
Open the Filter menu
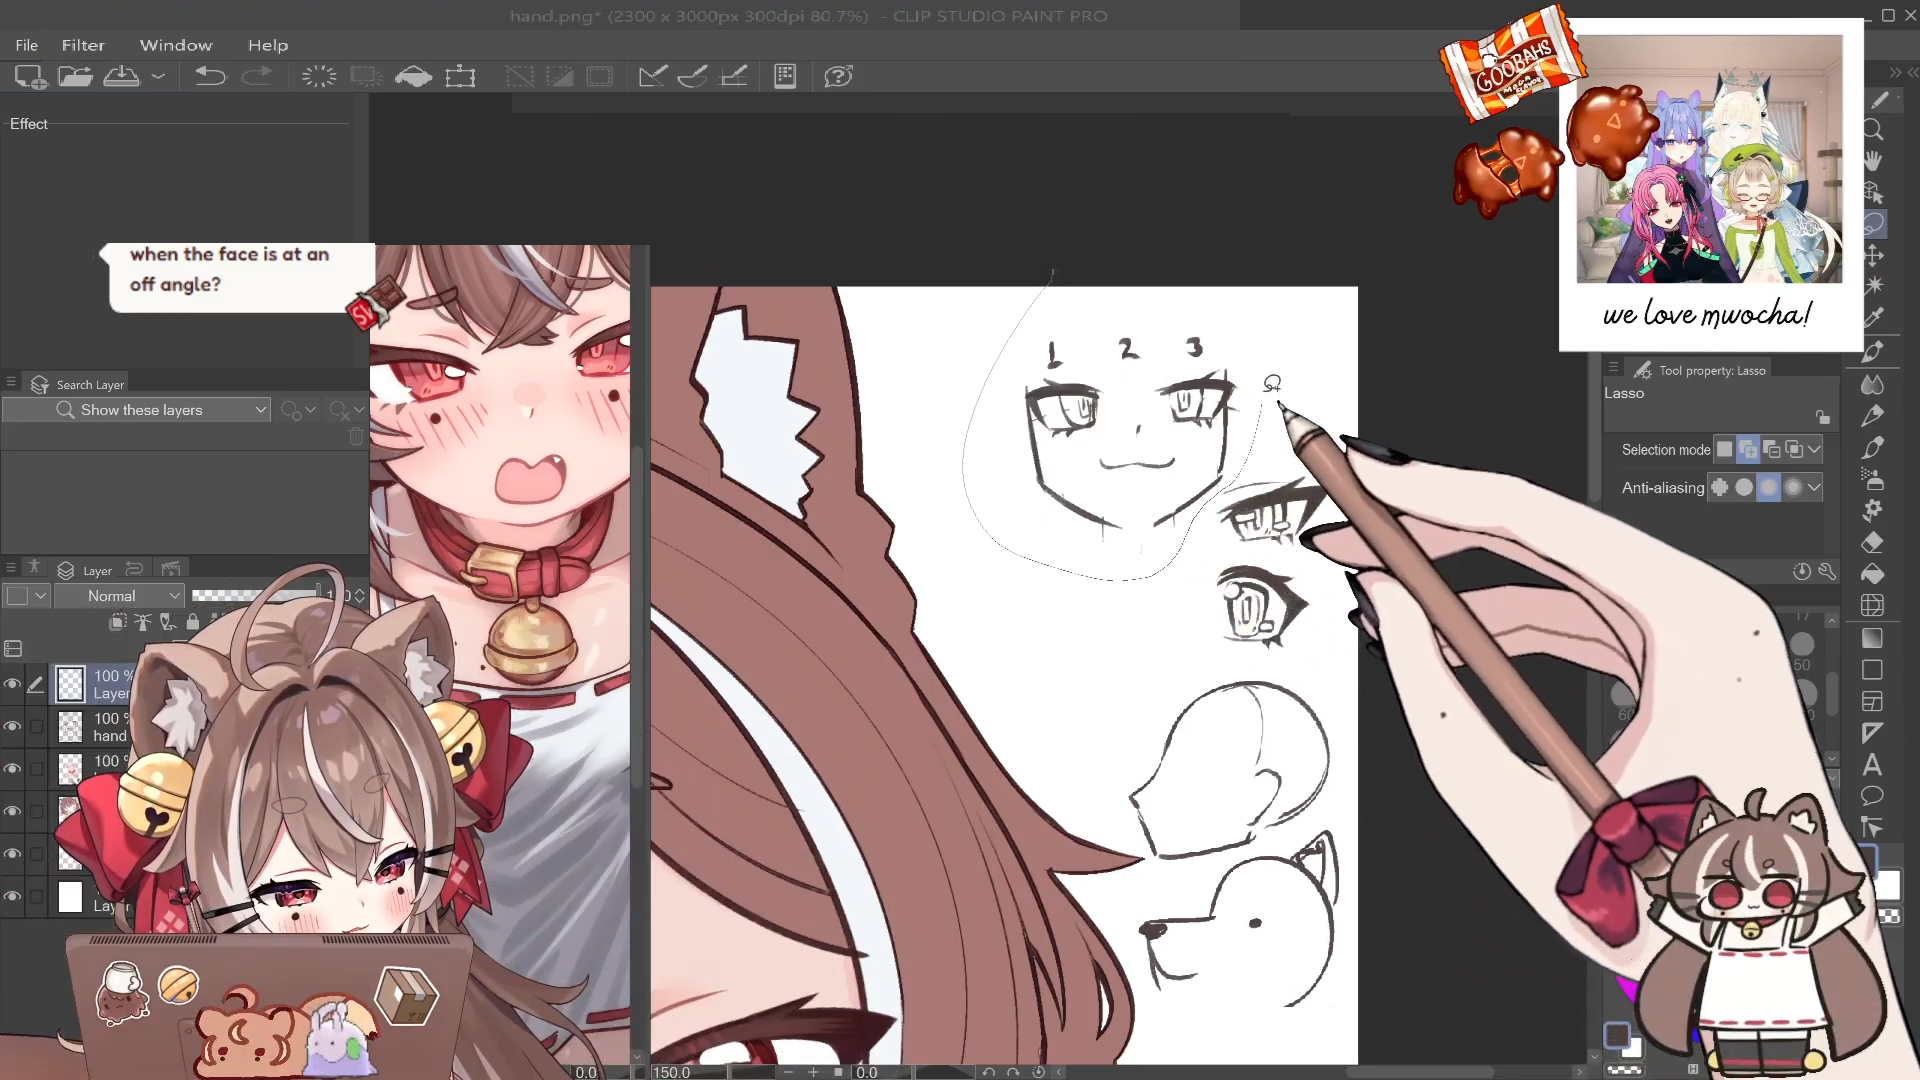tap(83, 45)
